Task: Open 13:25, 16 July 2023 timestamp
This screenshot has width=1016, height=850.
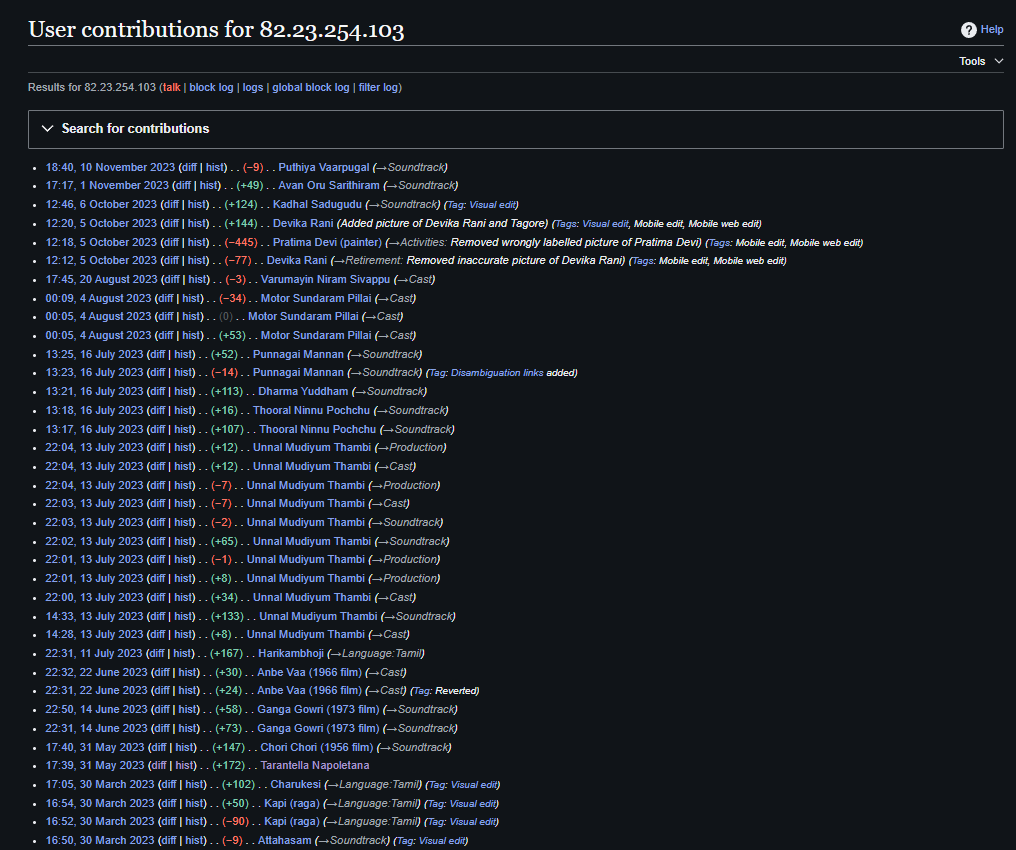Action: [x=94, y=354]
